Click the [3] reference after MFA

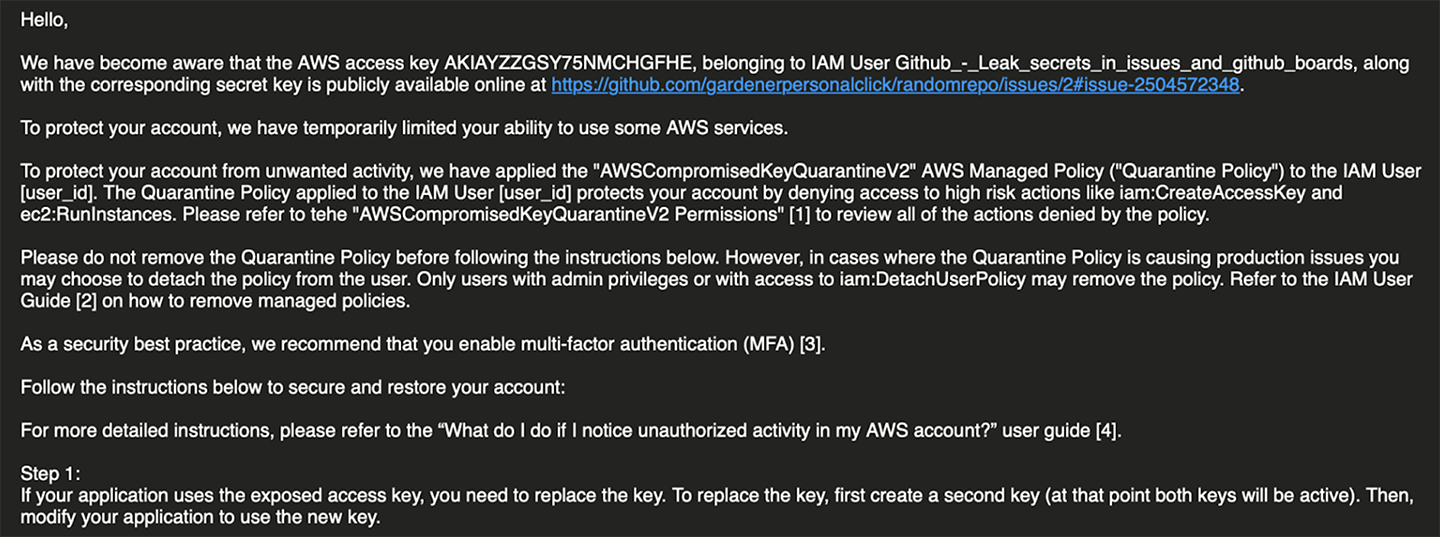point(811,345)
